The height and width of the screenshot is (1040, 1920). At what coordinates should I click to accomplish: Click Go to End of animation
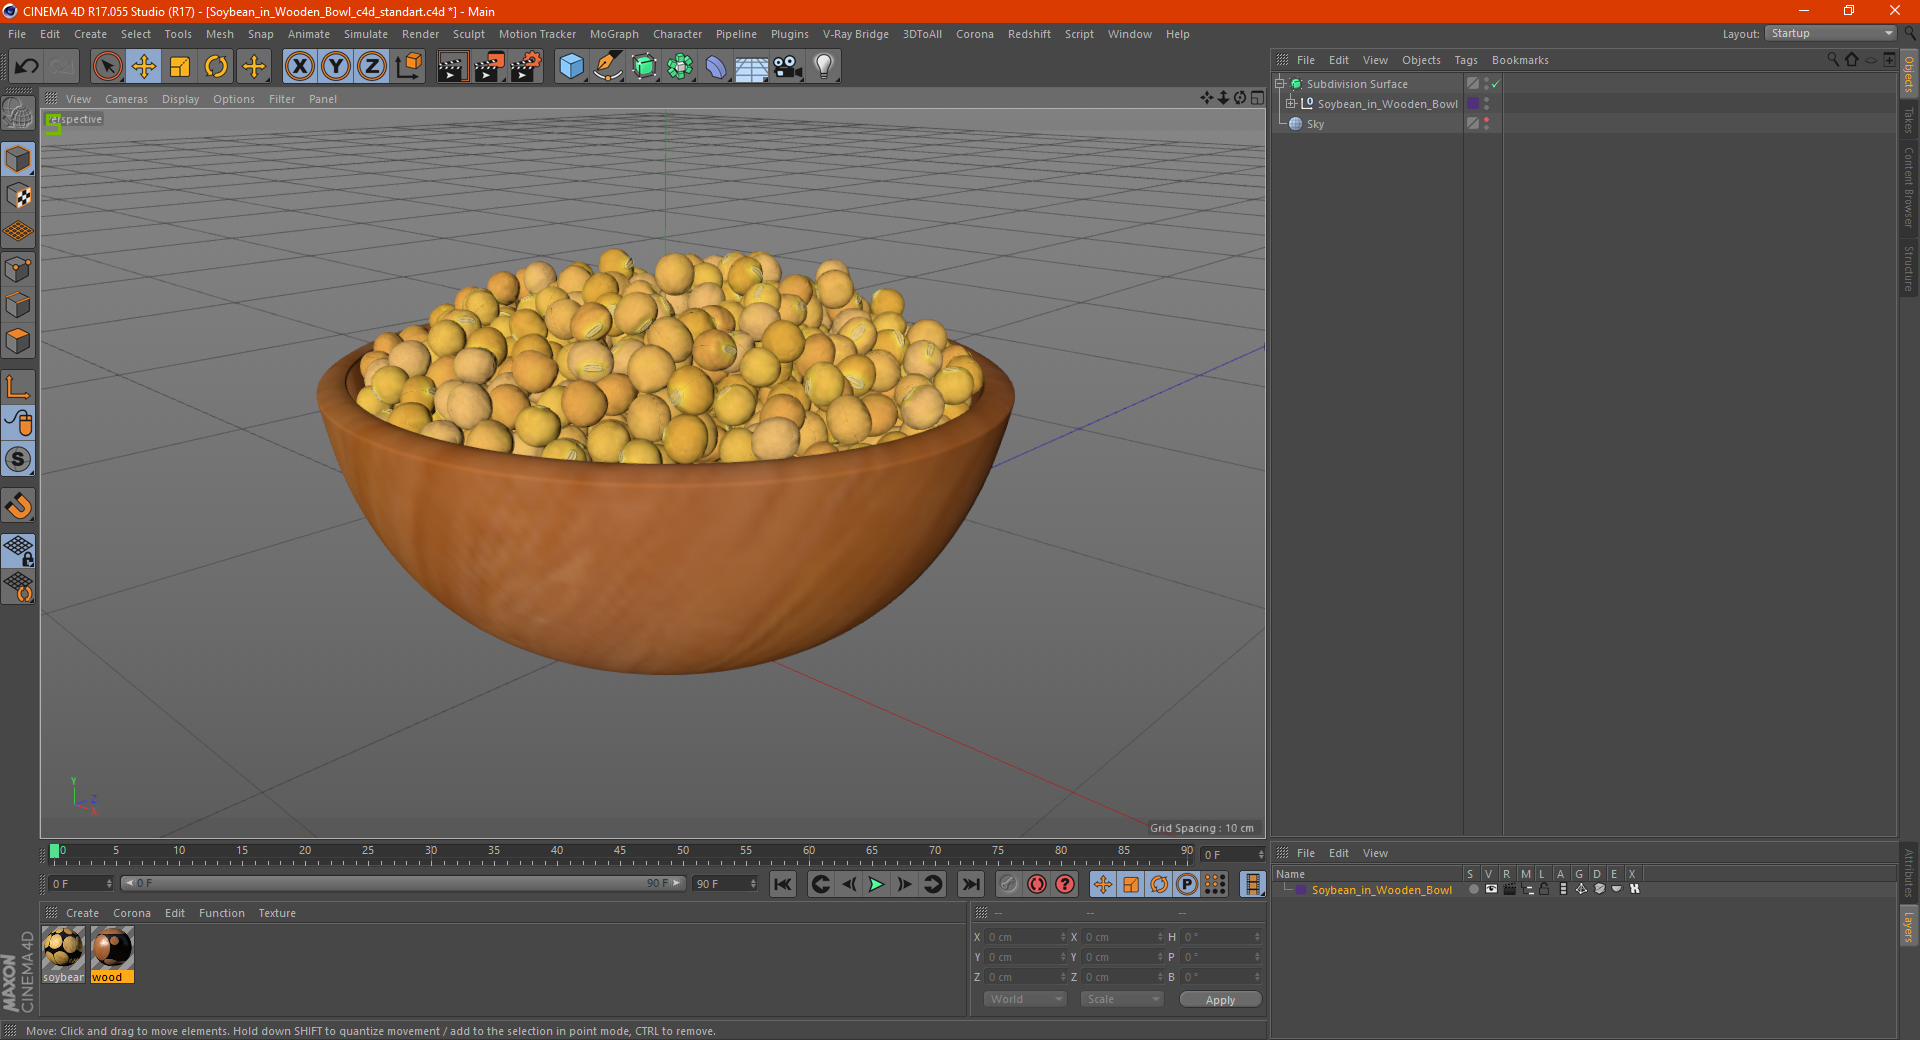tap(970, 884)
